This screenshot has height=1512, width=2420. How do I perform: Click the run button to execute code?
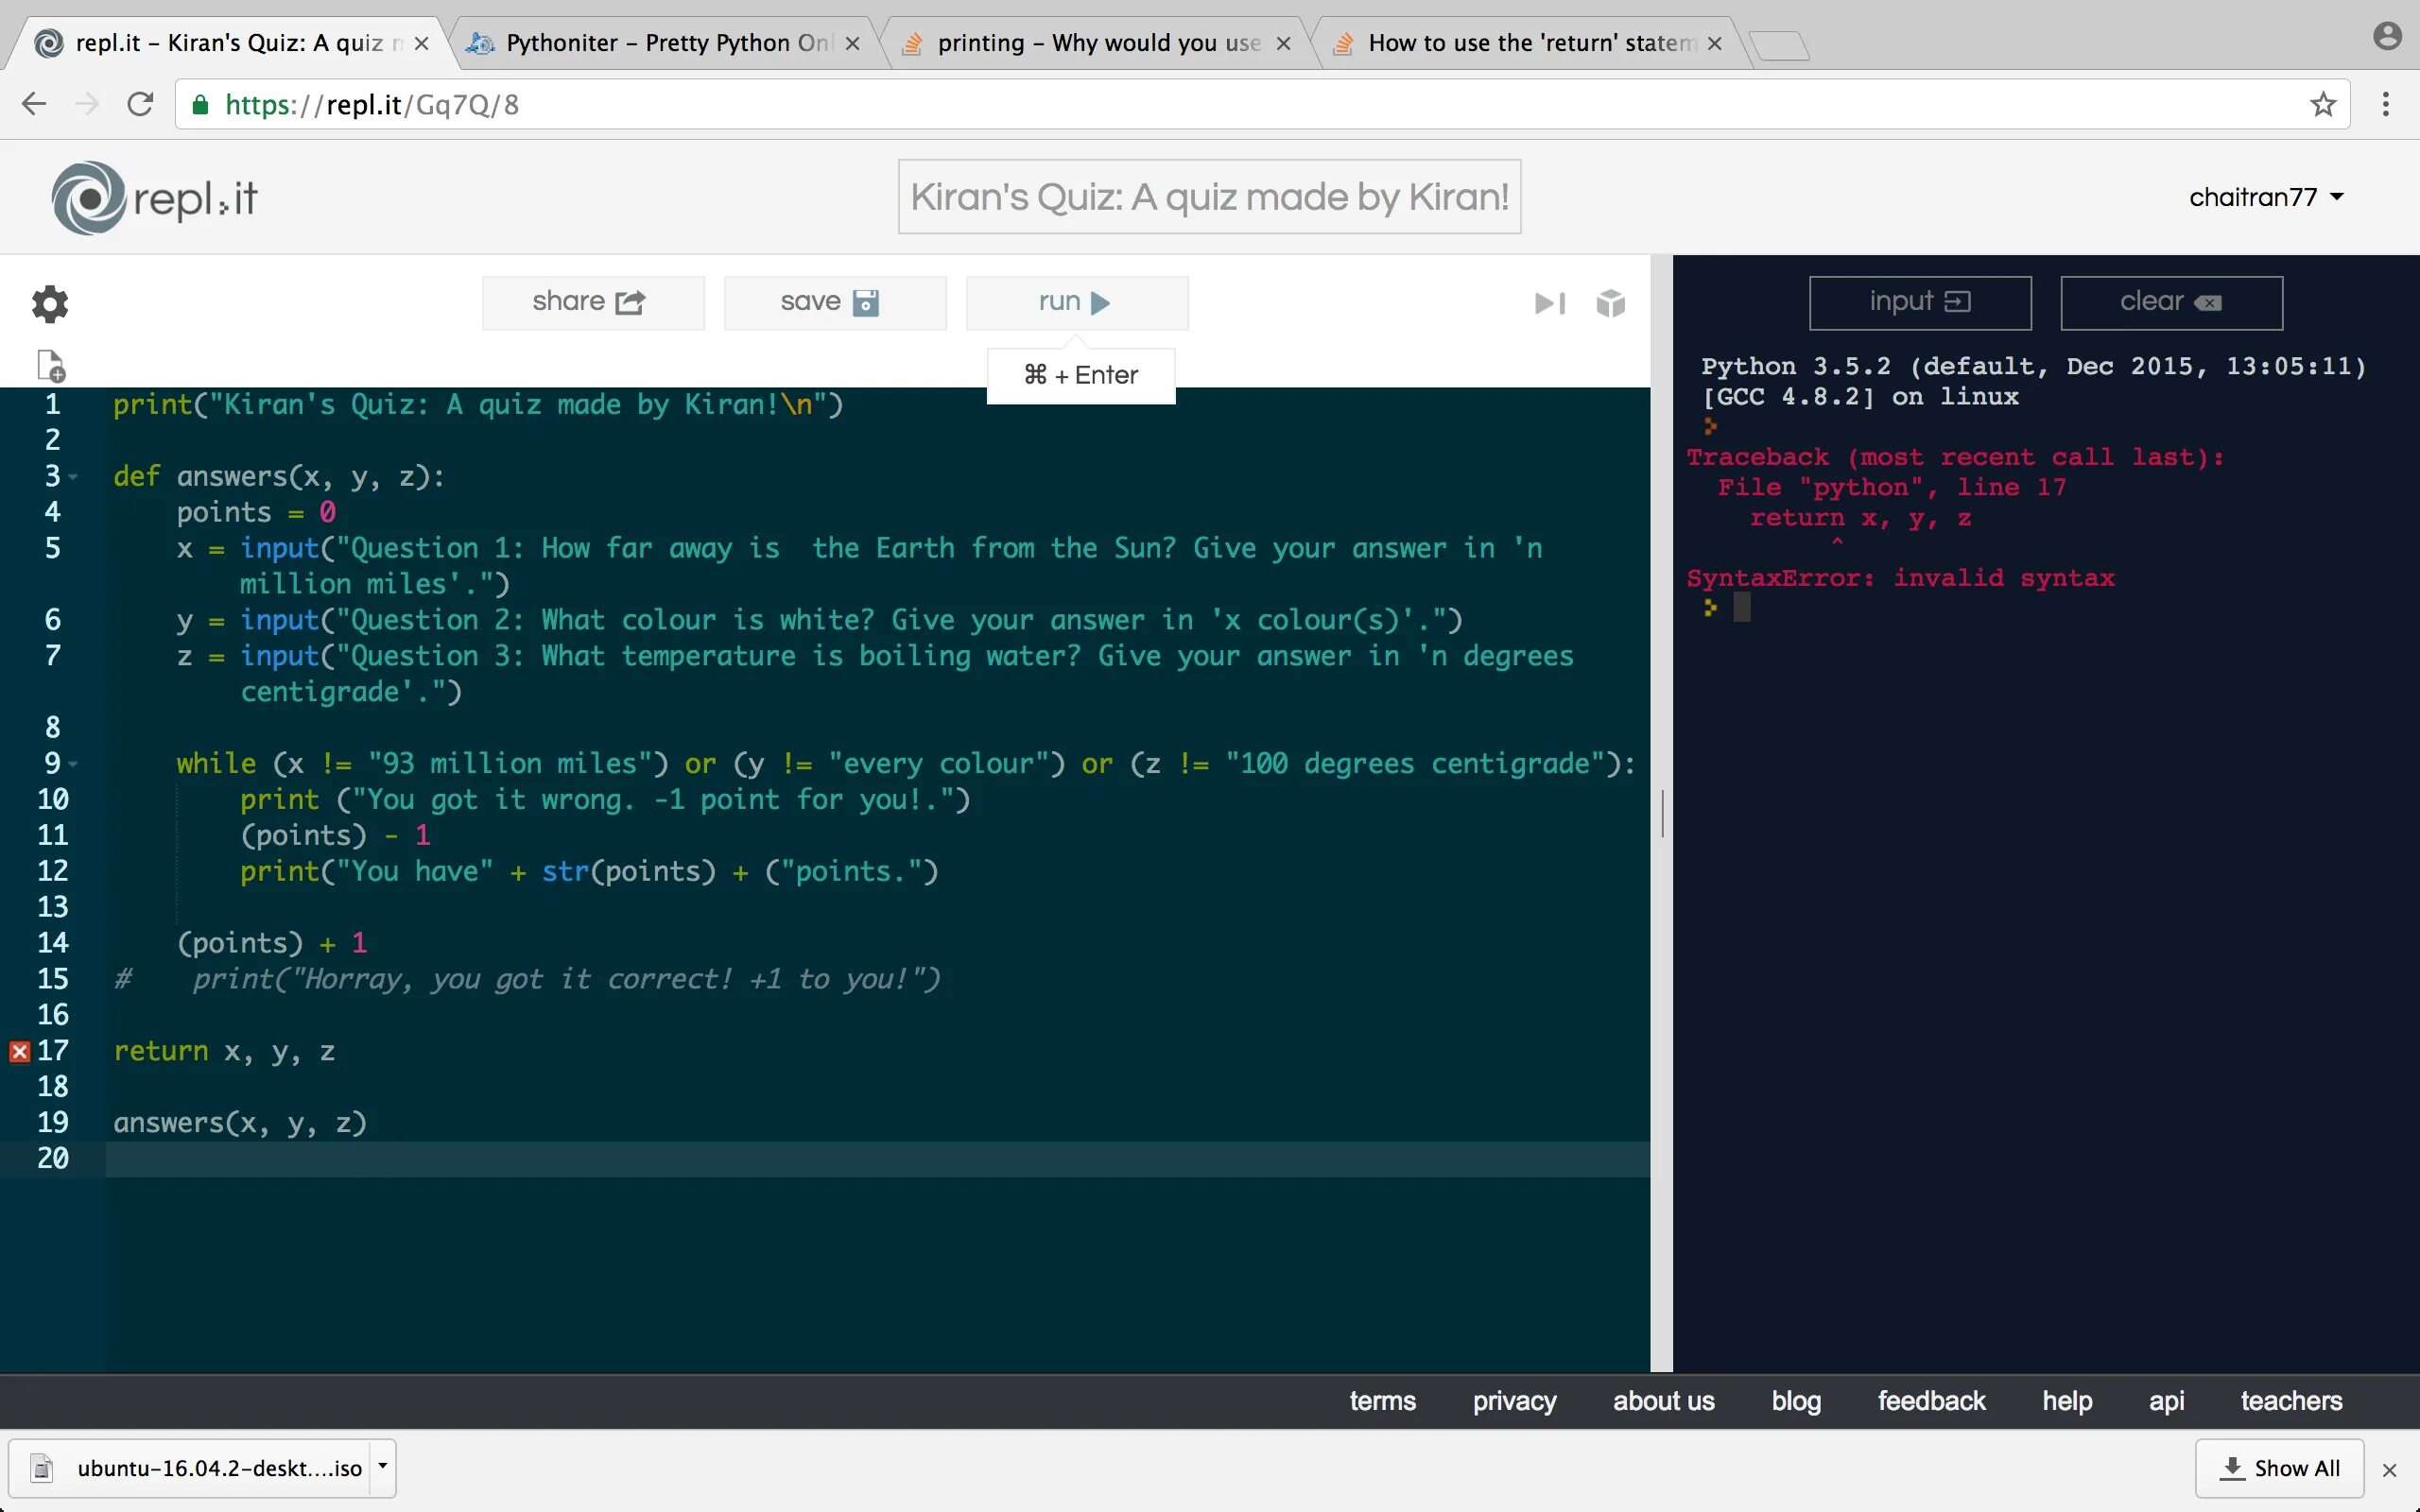[x=1077, y=301]
